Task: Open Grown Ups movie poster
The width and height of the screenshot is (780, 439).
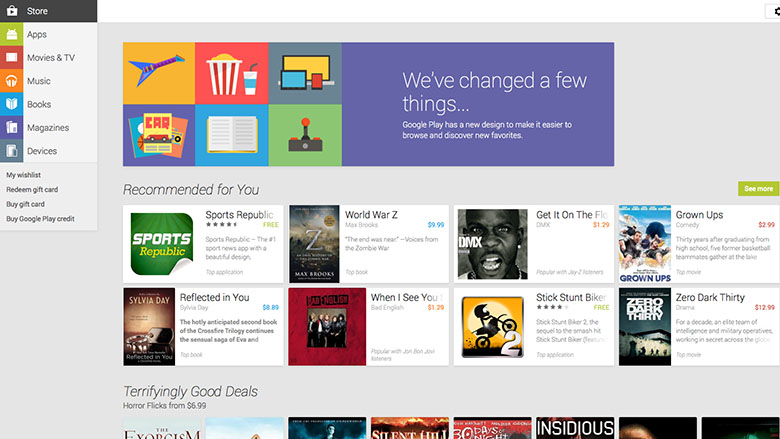Action: (645, 244)
